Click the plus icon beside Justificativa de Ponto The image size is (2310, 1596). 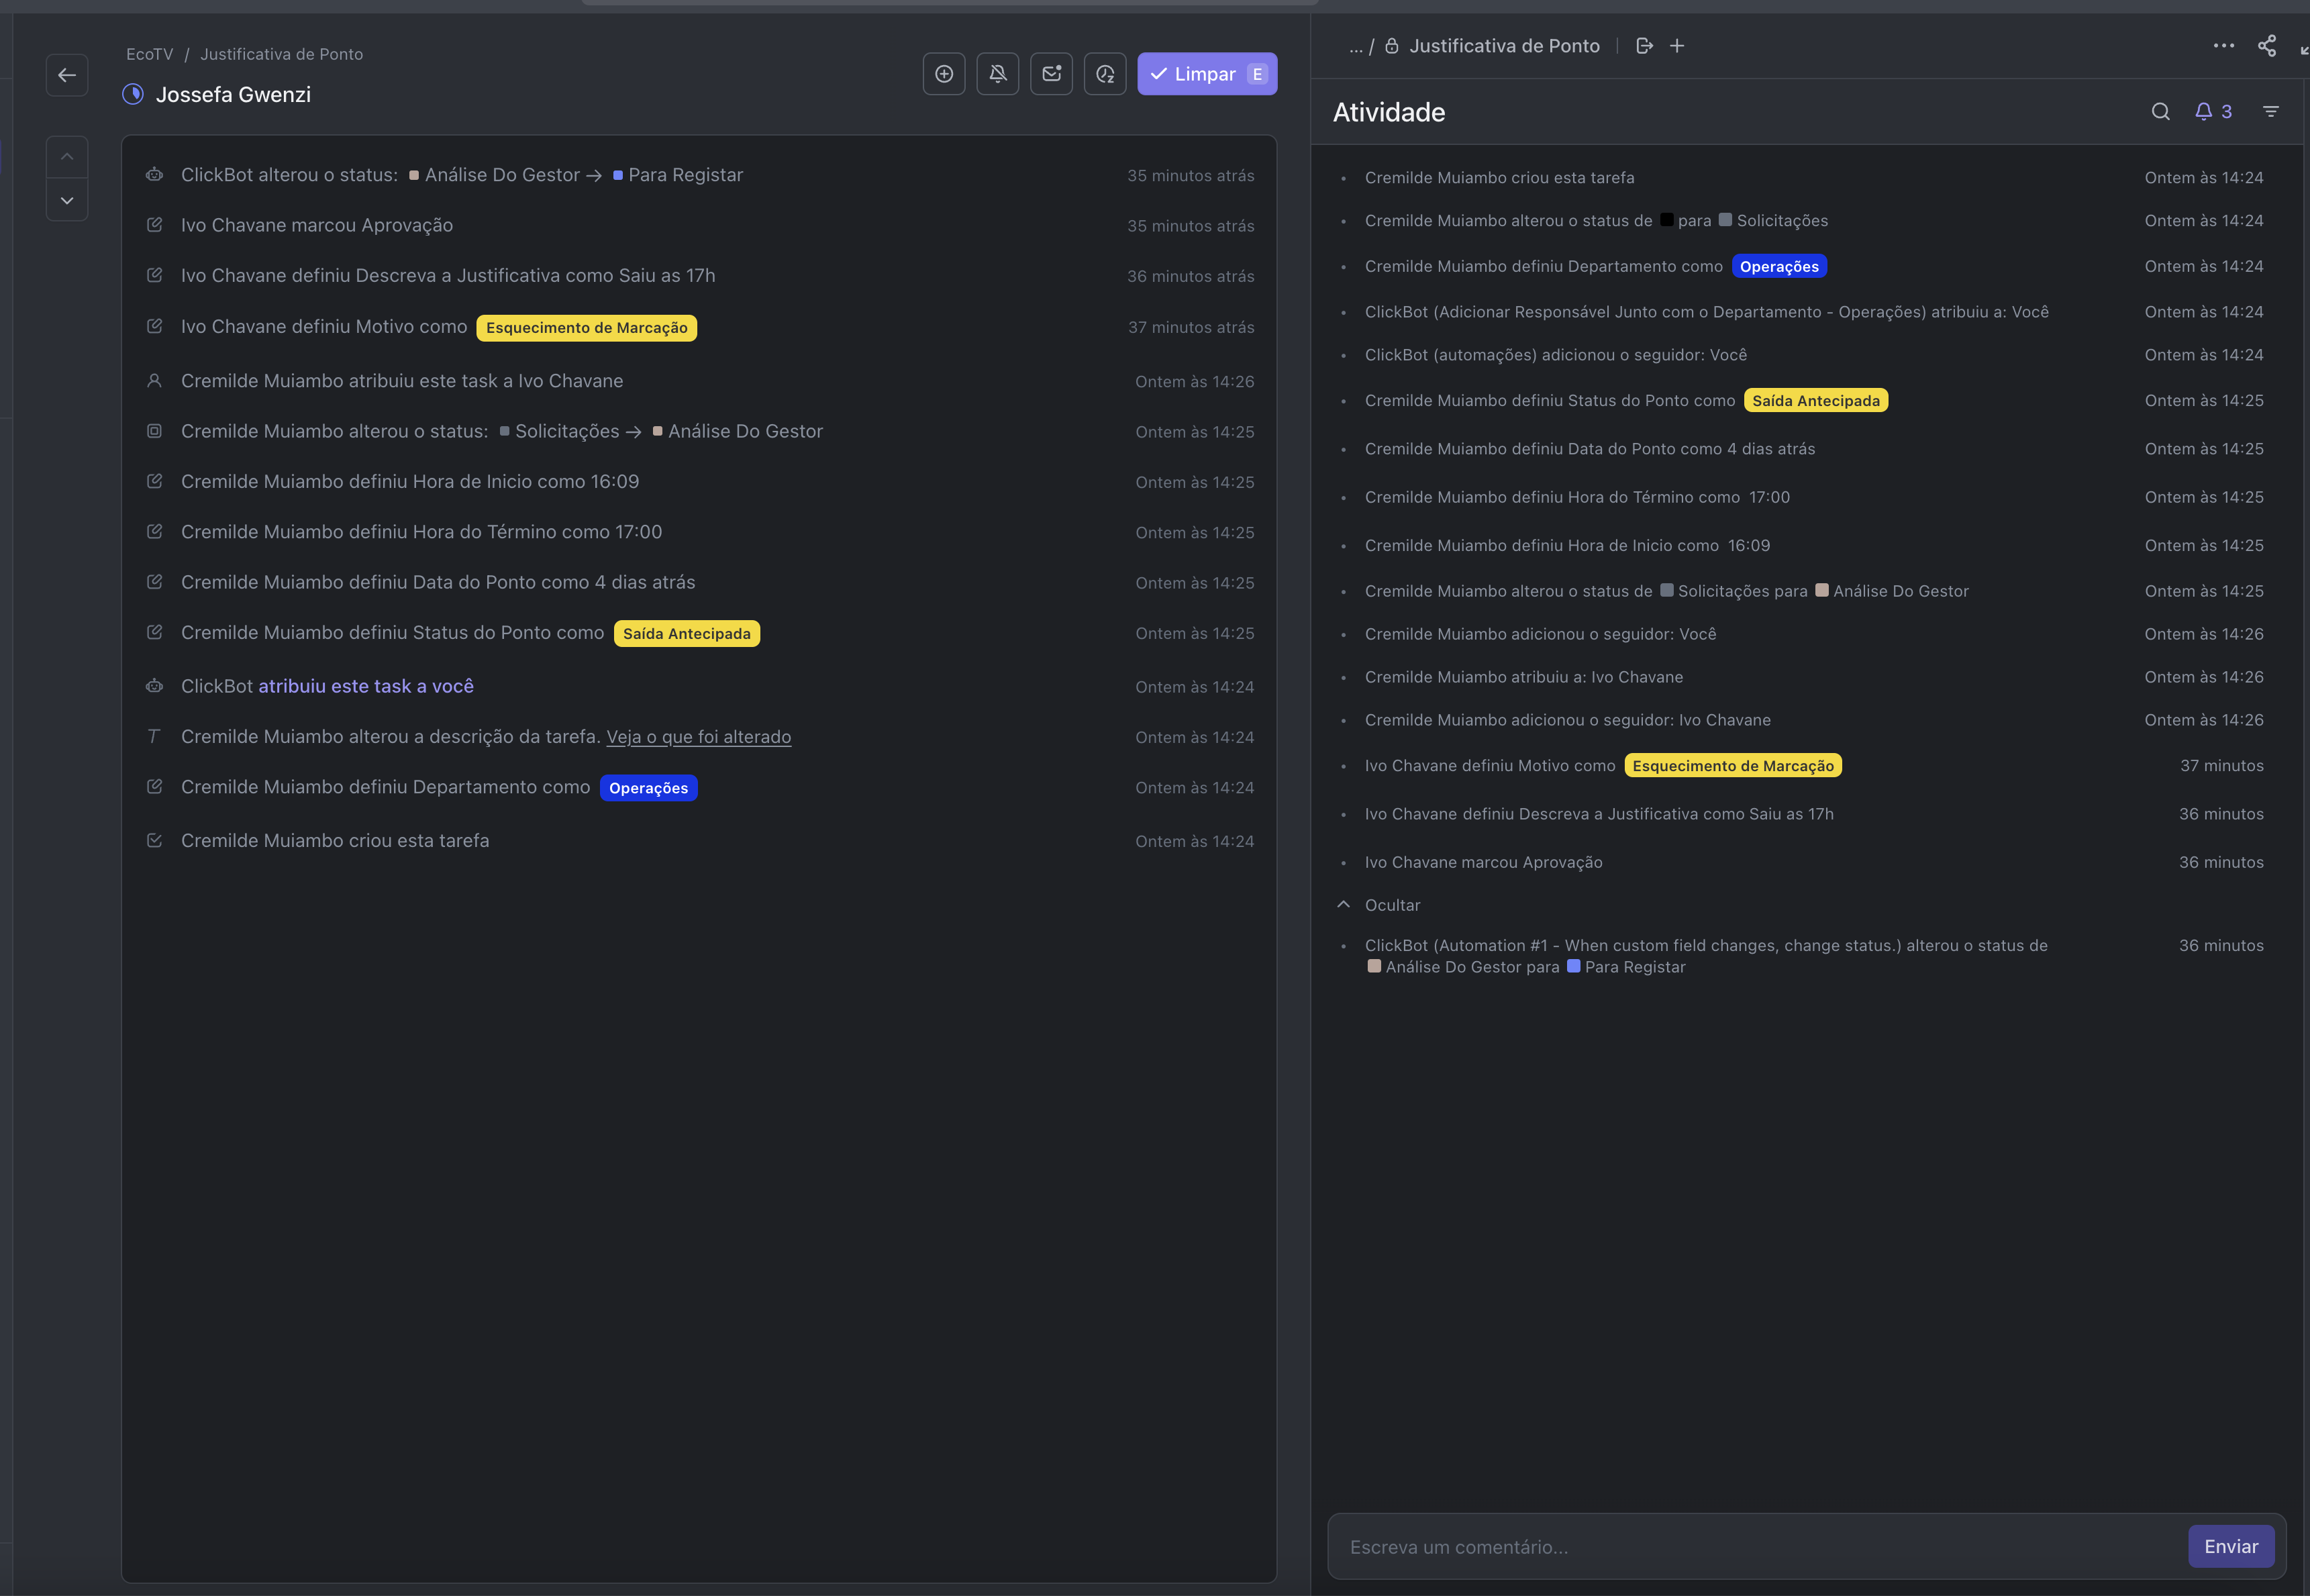(1677, 46)
